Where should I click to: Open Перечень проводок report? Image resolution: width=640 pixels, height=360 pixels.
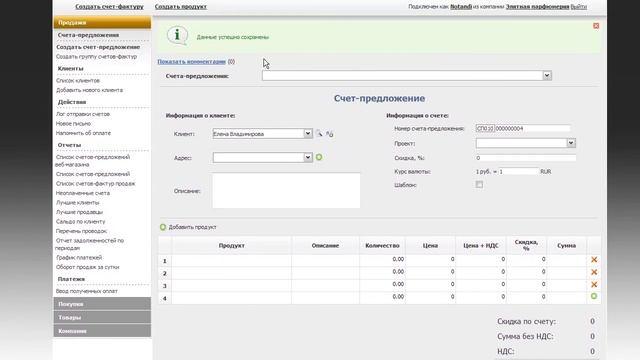point(81,231)
